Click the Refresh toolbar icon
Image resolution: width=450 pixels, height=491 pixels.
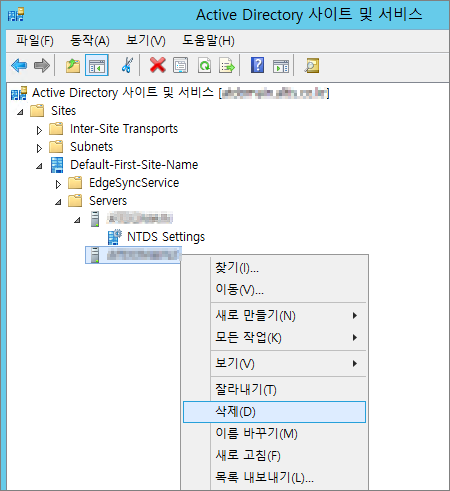tap(204, 65)
